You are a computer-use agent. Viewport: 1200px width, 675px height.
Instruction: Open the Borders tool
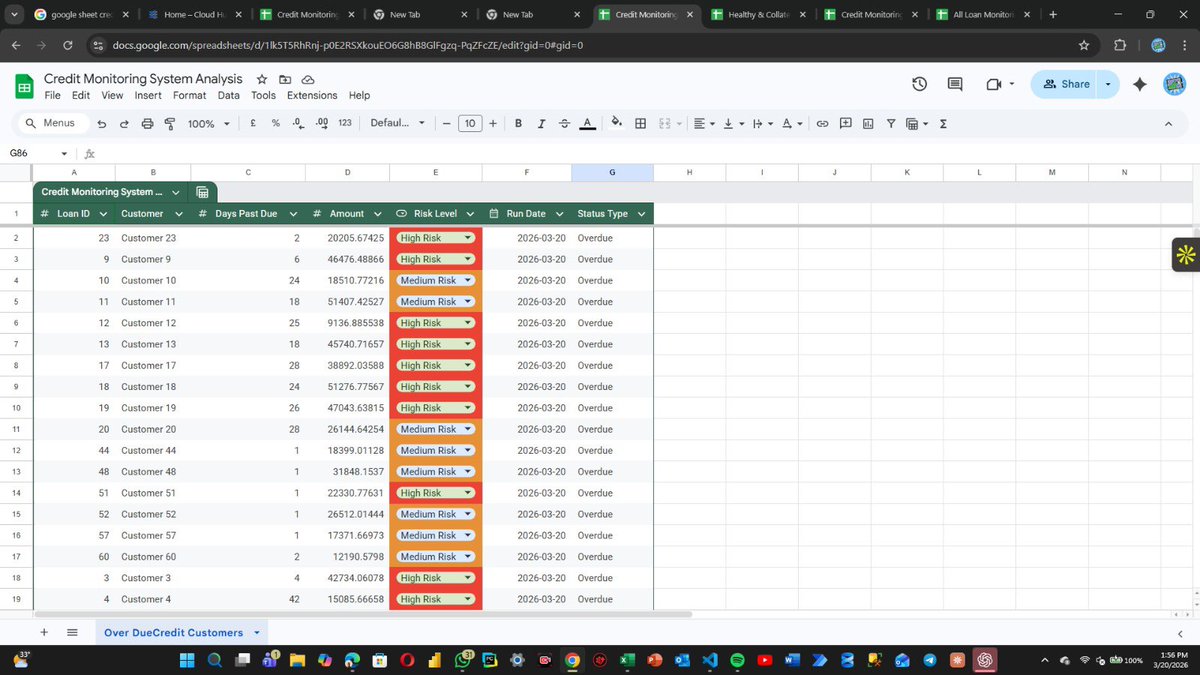pyautogui.click(x=640, y=123)
